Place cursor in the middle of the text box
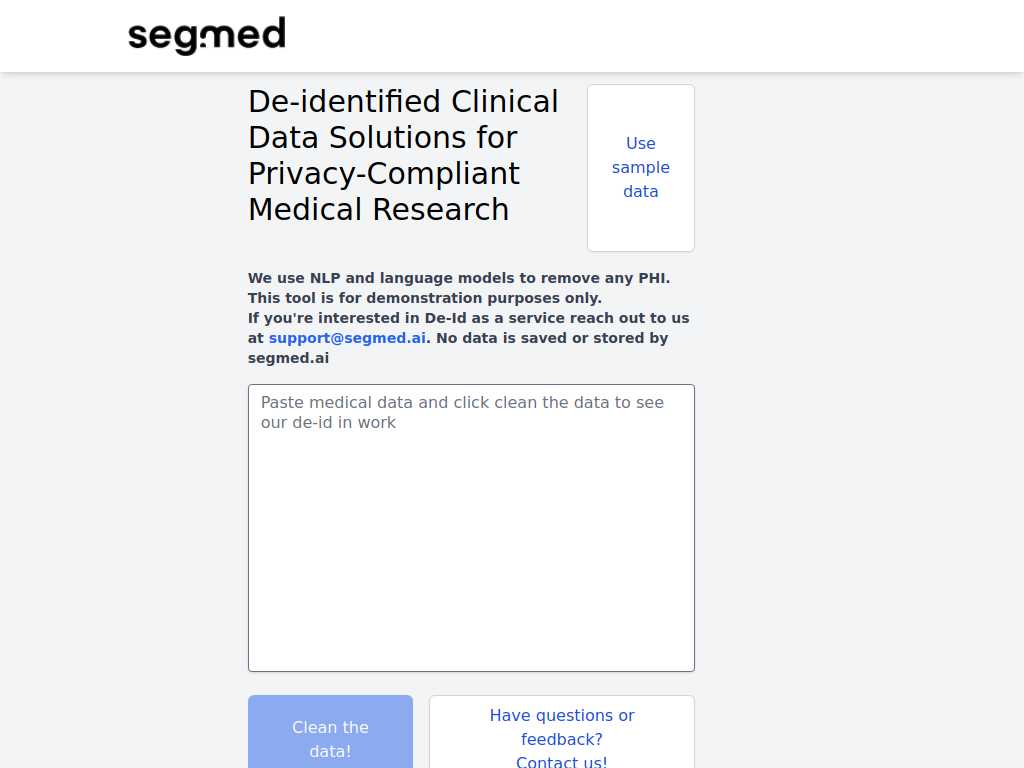Image resolution: width=1024 pixels, height=768 pixels. 472,528
